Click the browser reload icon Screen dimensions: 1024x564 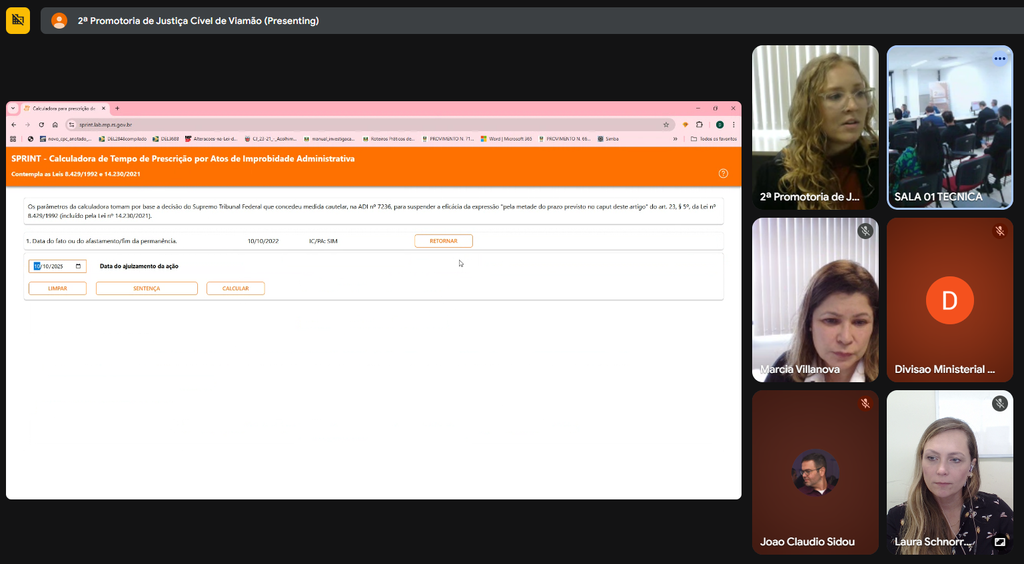coord(41,125)
